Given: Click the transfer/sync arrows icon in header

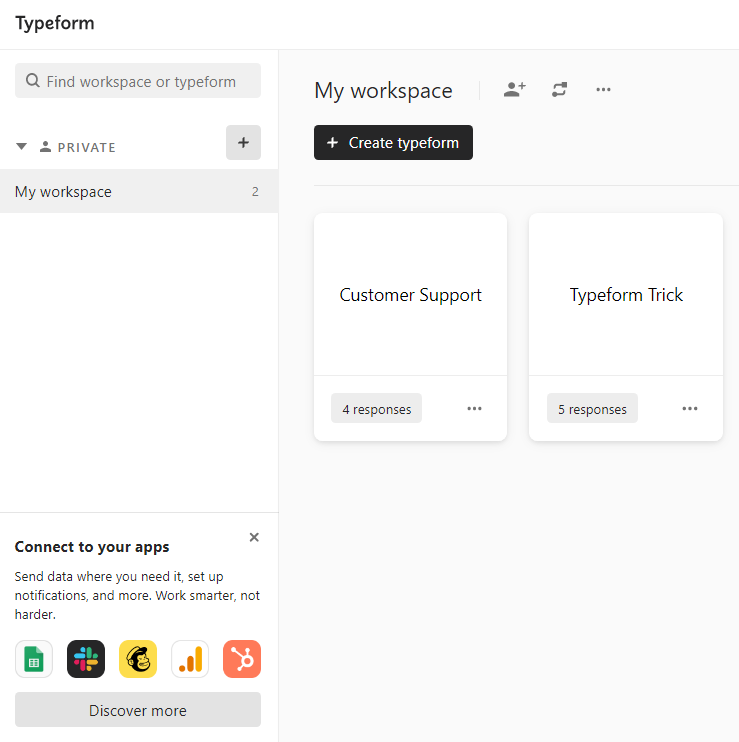Looking at the screenshot, I should [559, 89].
